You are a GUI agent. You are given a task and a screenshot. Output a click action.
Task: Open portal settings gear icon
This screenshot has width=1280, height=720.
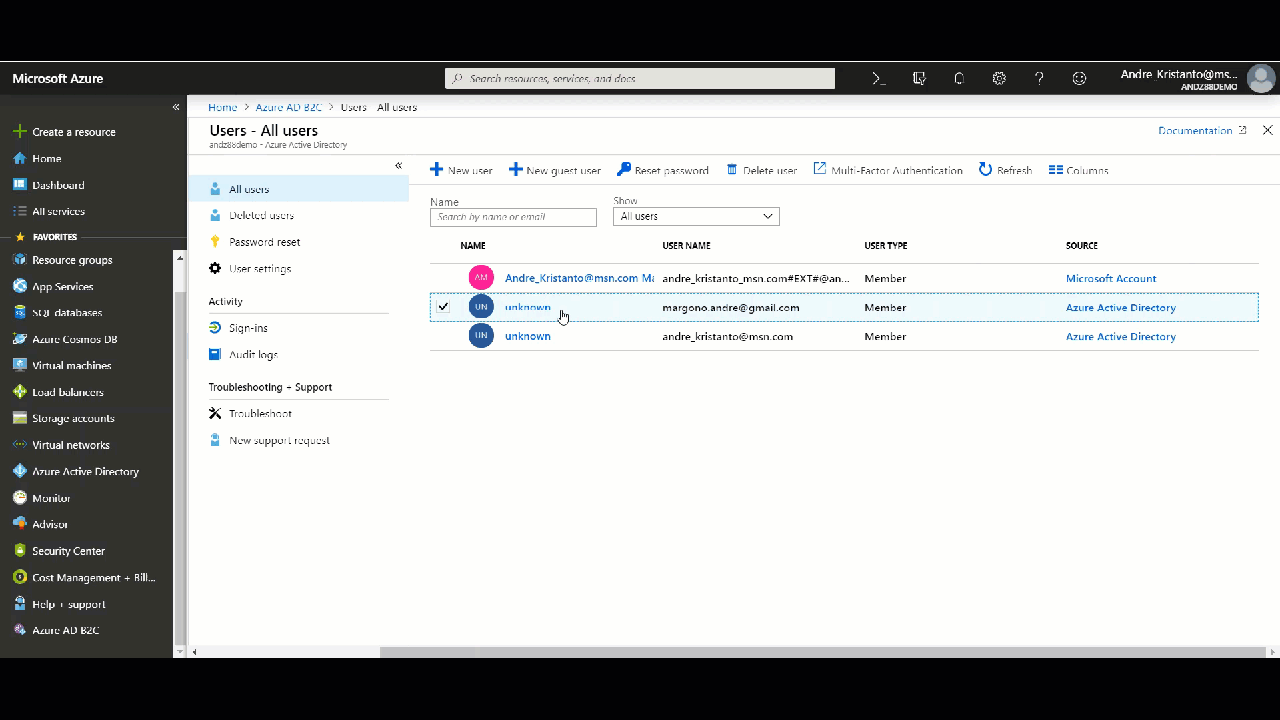(999, 78)
